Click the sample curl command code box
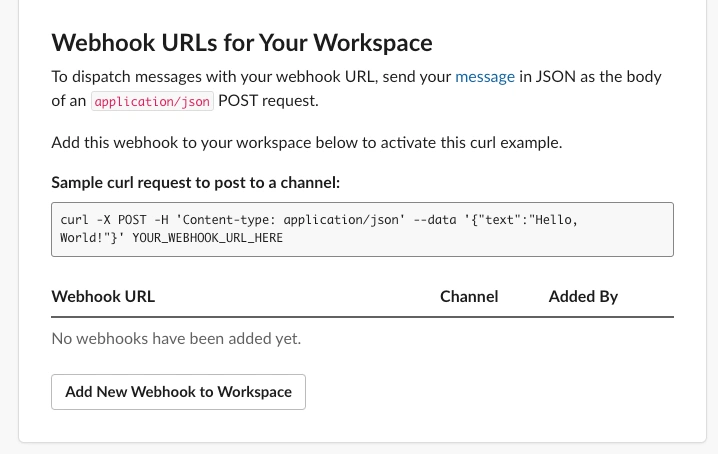Image resolution: width=718 pixels, height=454 pixels. 362,229
